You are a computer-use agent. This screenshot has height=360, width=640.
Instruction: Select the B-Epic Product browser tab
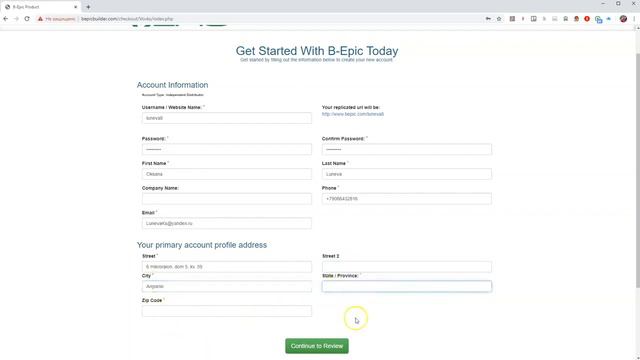pyautogui.click(x=41, y=7)
